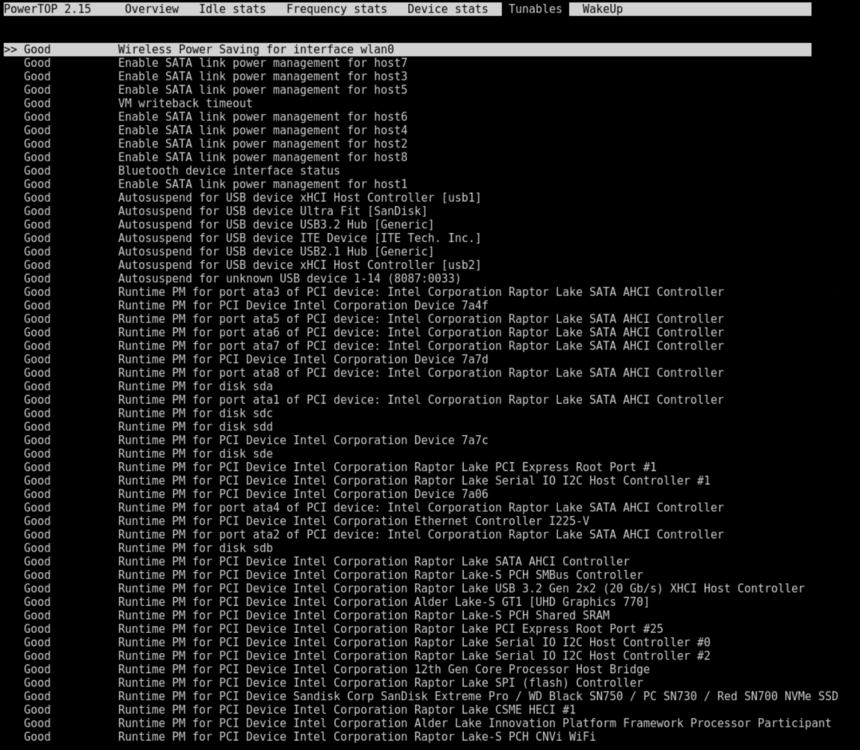
Task: Select Runtime PM for I2C Host Controller #1
Action: (367, 480)
